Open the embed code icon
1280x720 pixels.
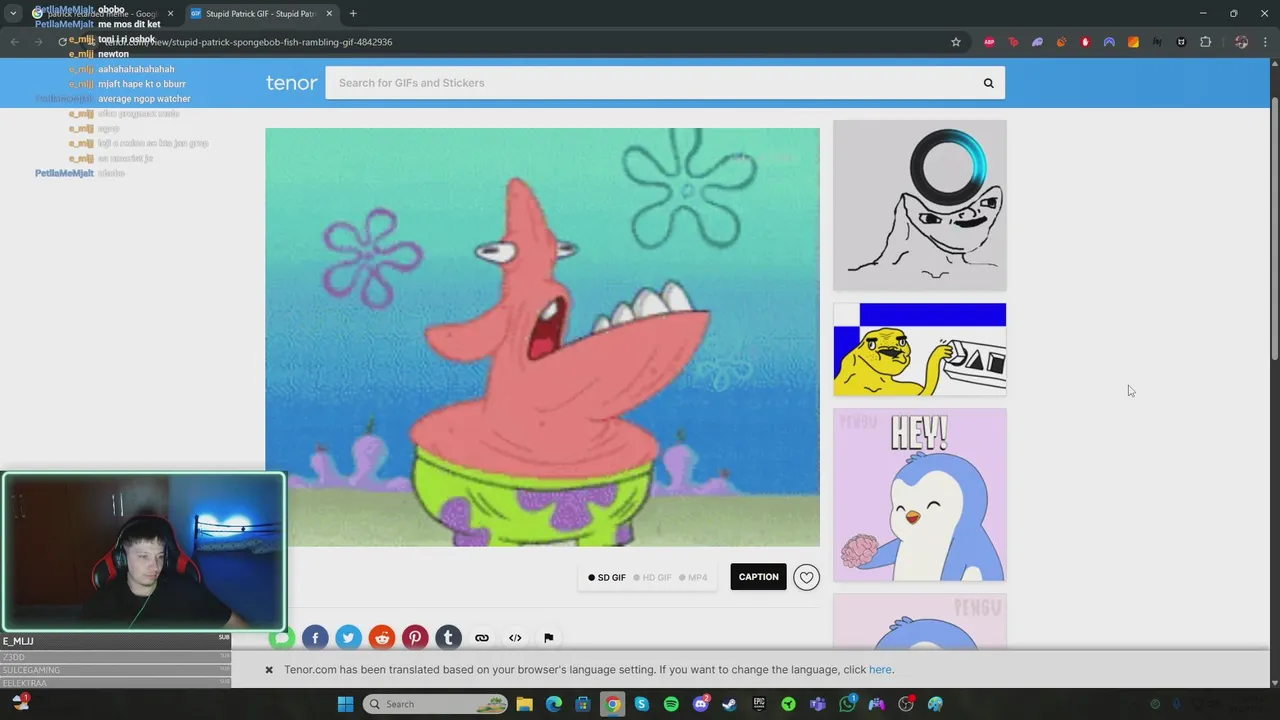pos(515,638)
